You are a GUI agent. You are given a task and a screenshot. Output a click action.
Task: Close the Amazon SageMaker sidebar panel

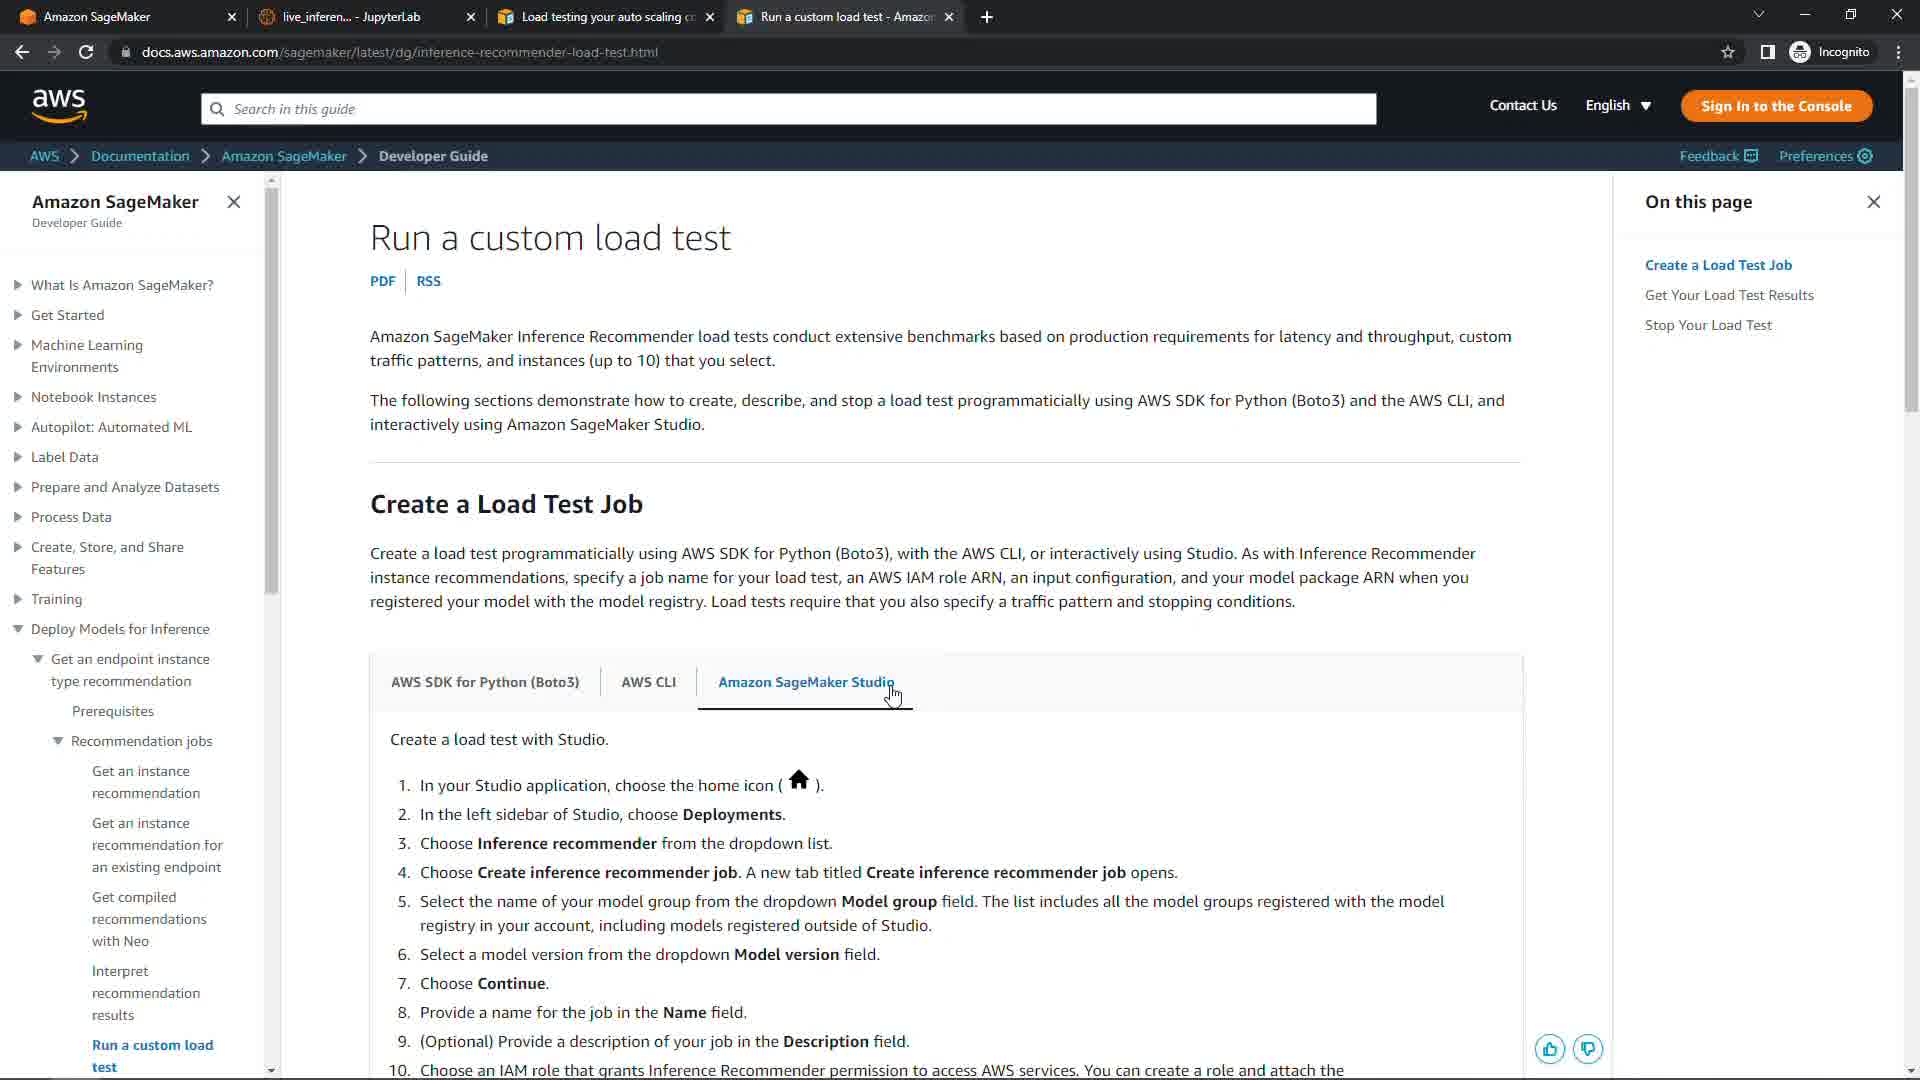coord(233,202)
